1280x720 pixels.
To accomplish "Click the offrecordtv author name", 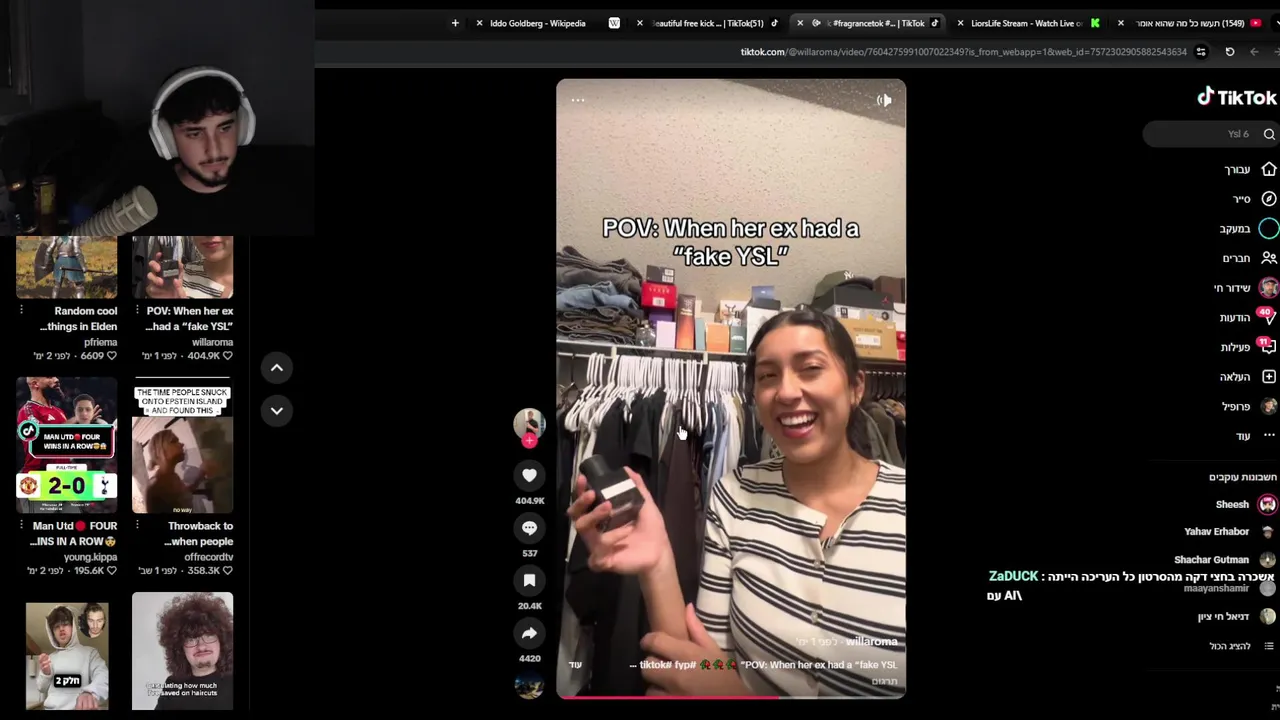I will click(x=209, y=557).
